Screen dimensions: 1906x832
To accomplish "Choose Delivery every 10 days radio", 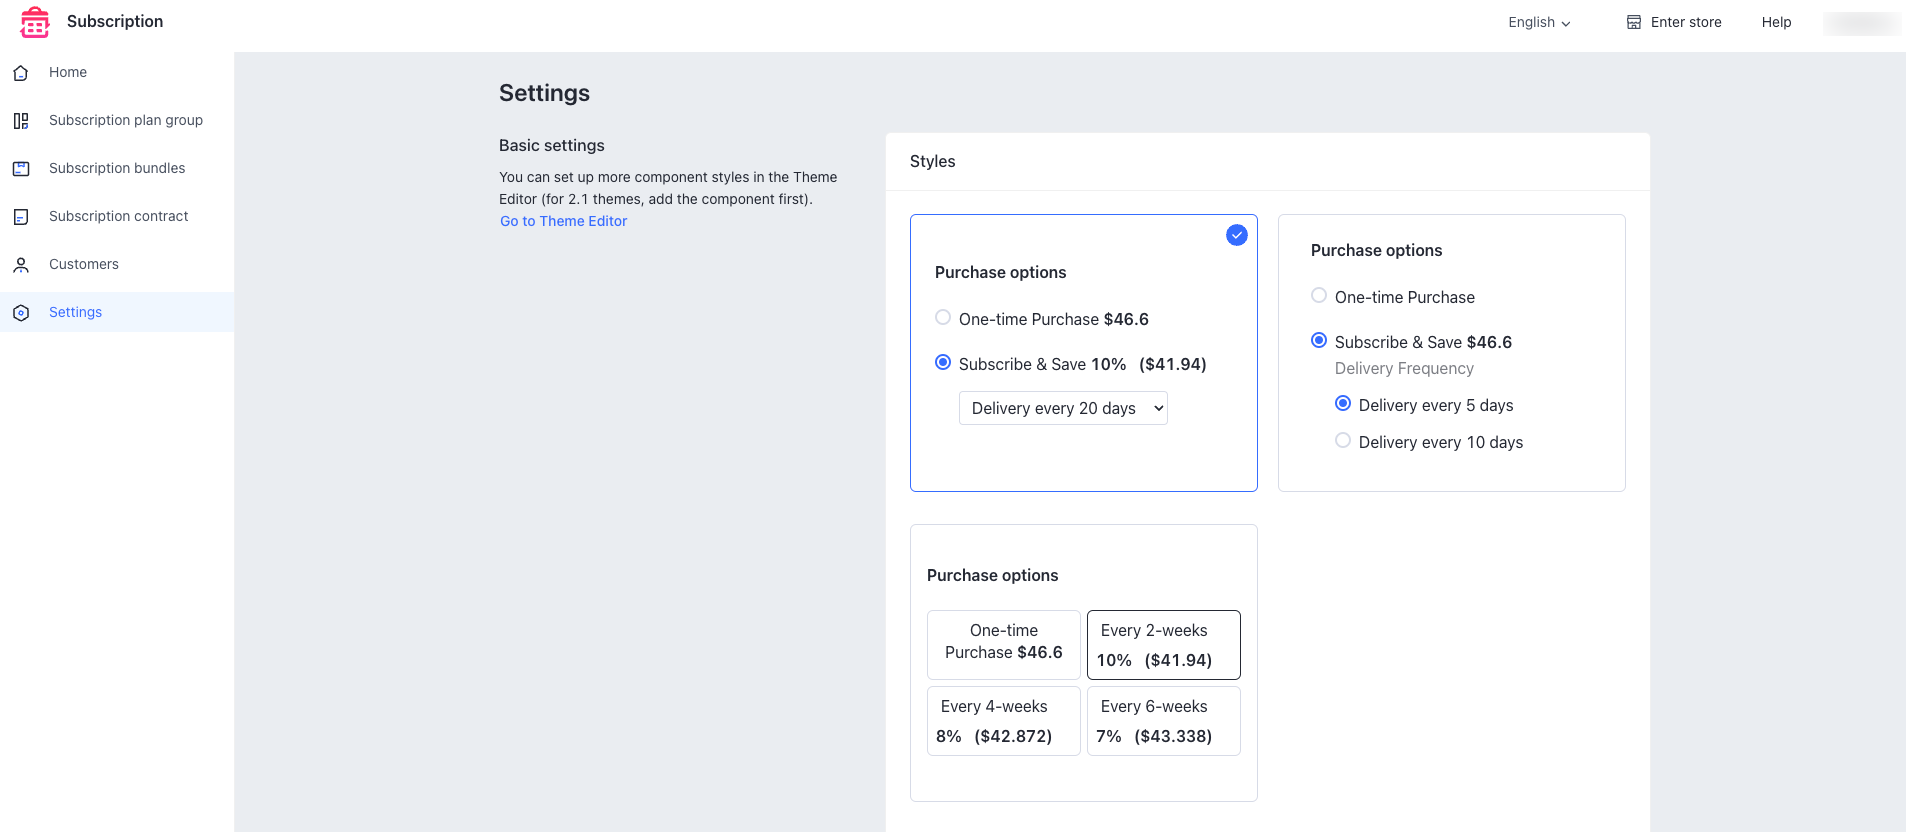I will click(1343, 440).
